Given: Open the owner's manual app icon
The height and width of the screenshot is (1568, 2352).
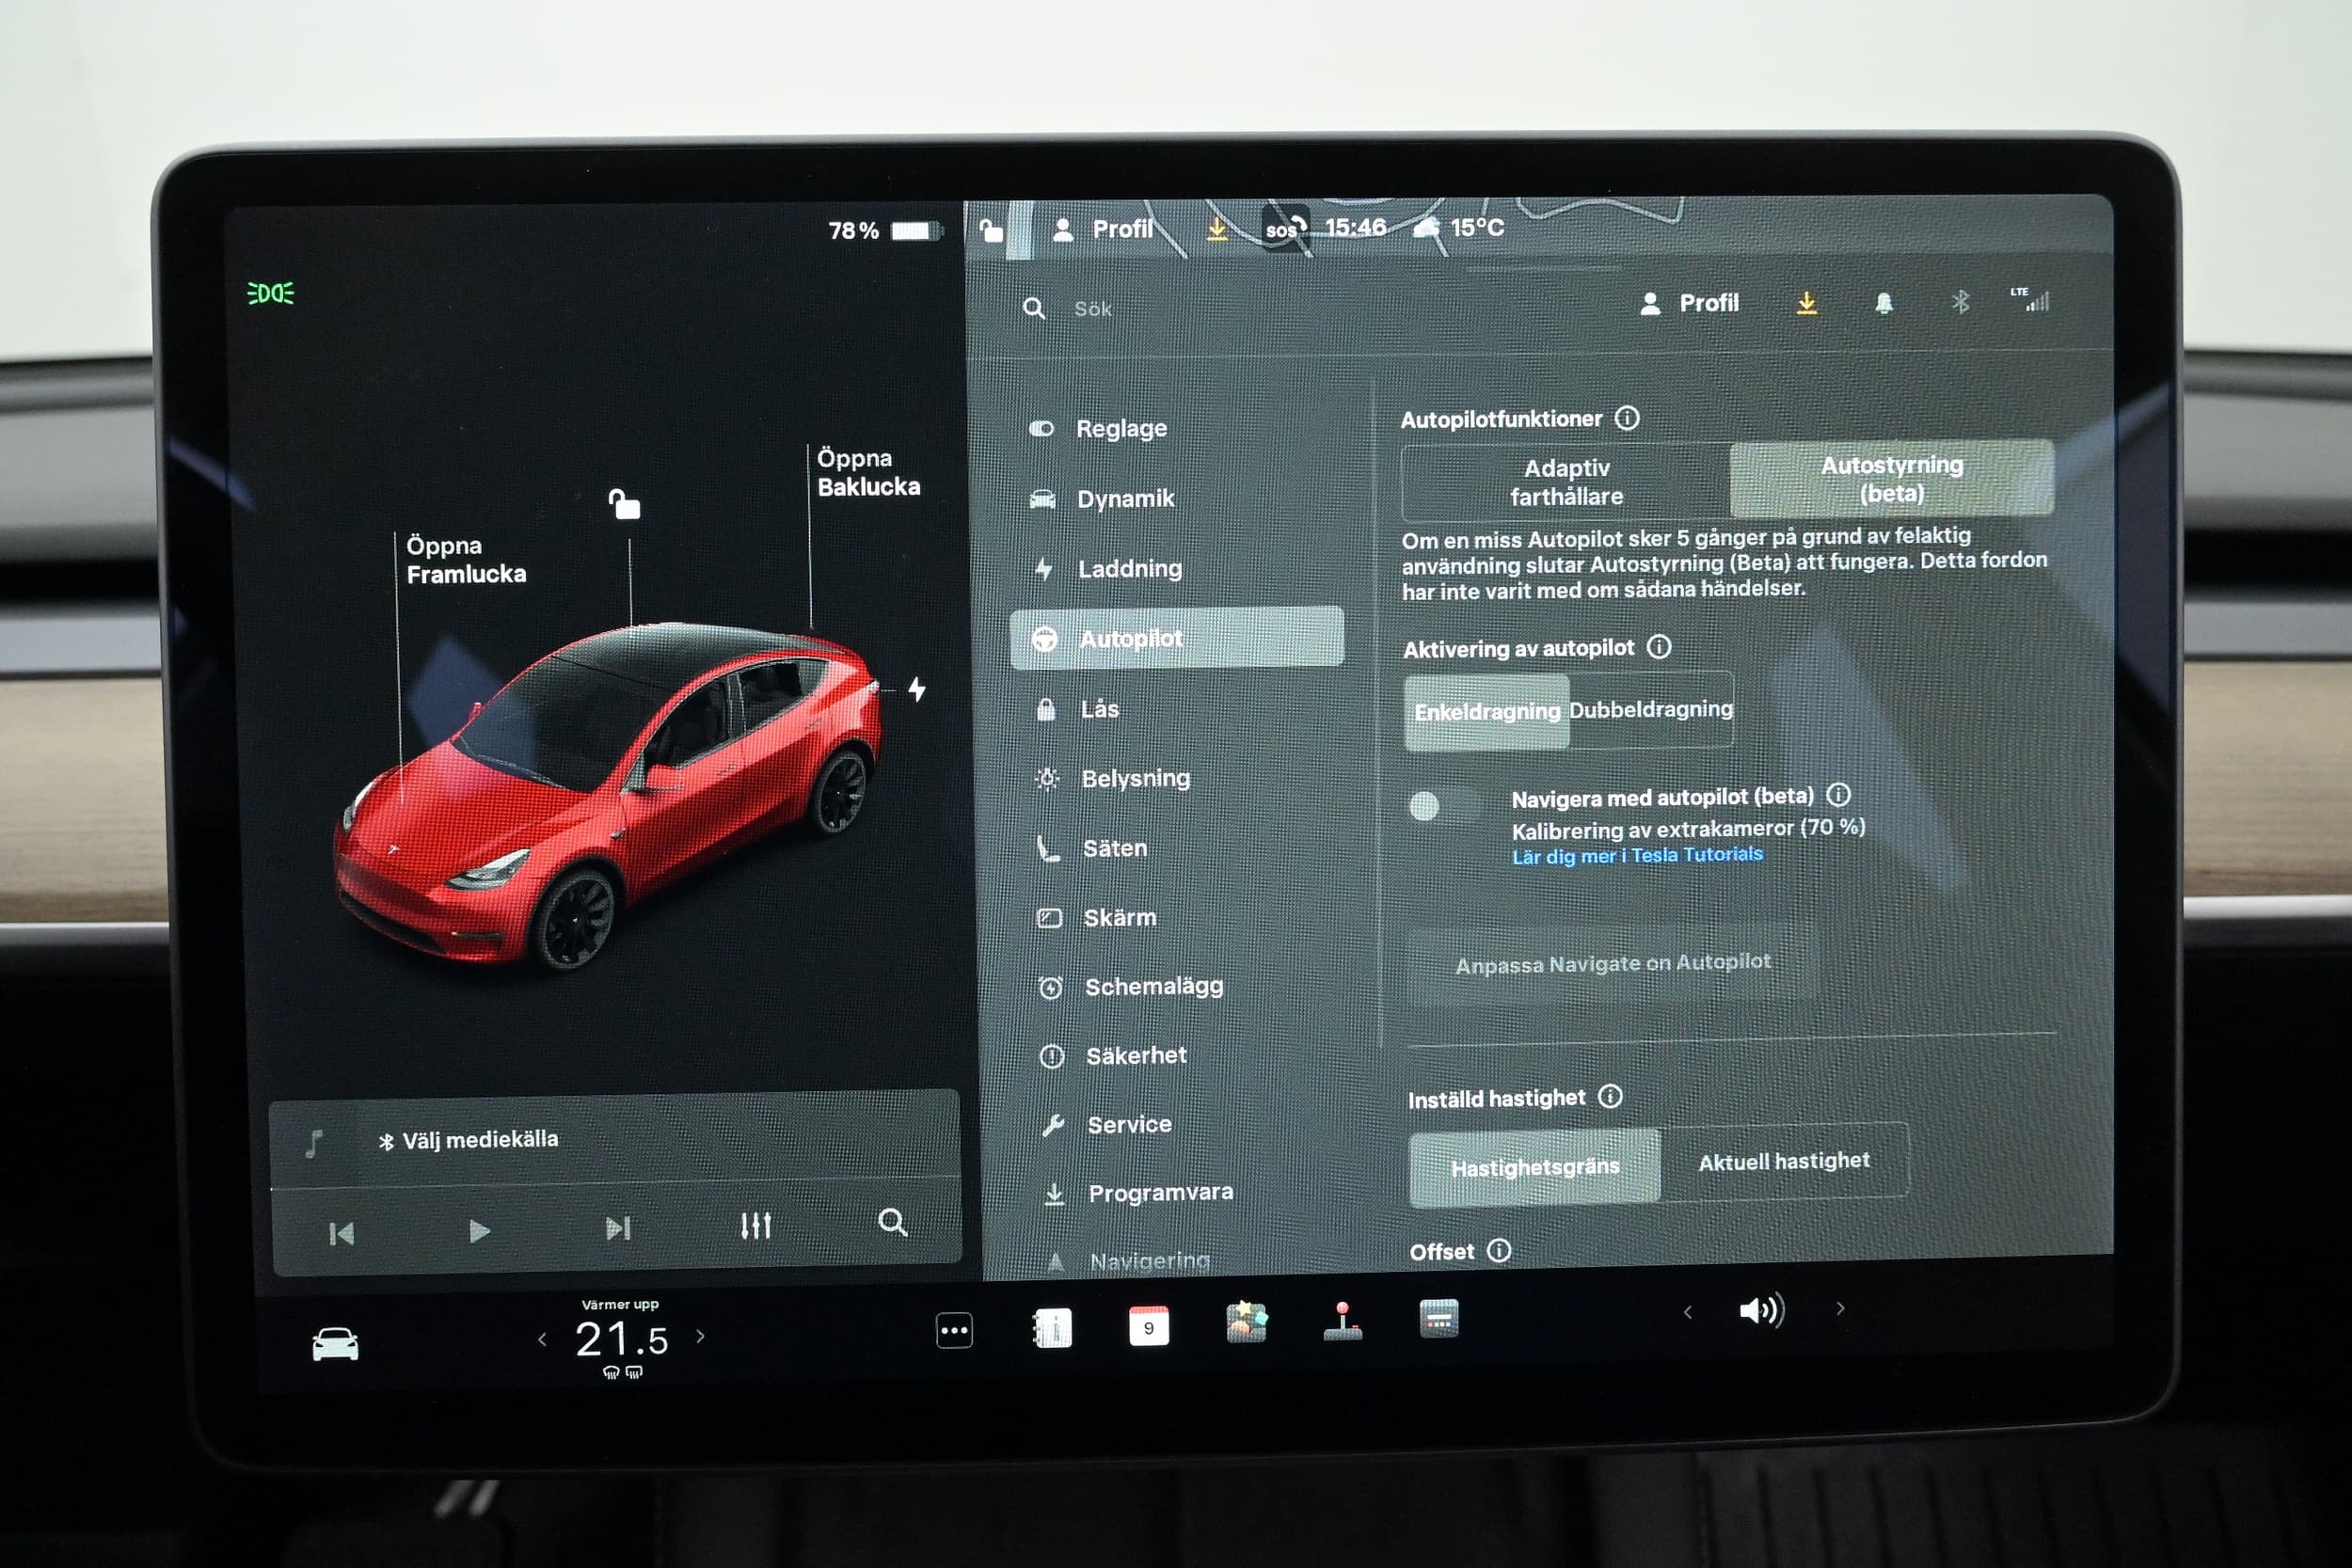Looking at the screenshot, I should tap(1051, 1328).
